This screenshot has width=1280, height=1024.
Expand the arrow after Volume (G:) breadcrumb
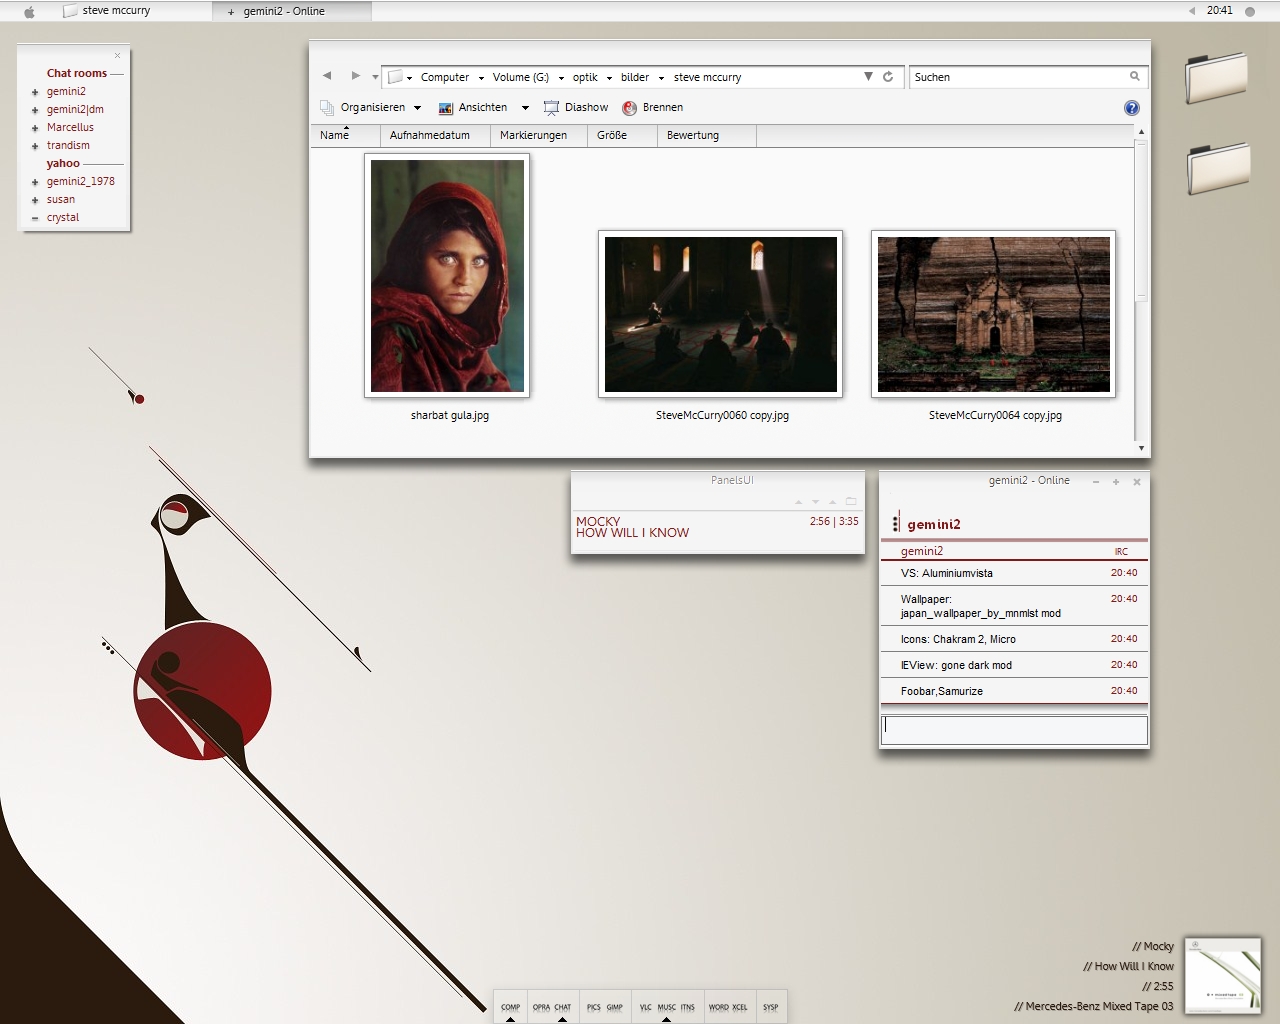(561, 78)
